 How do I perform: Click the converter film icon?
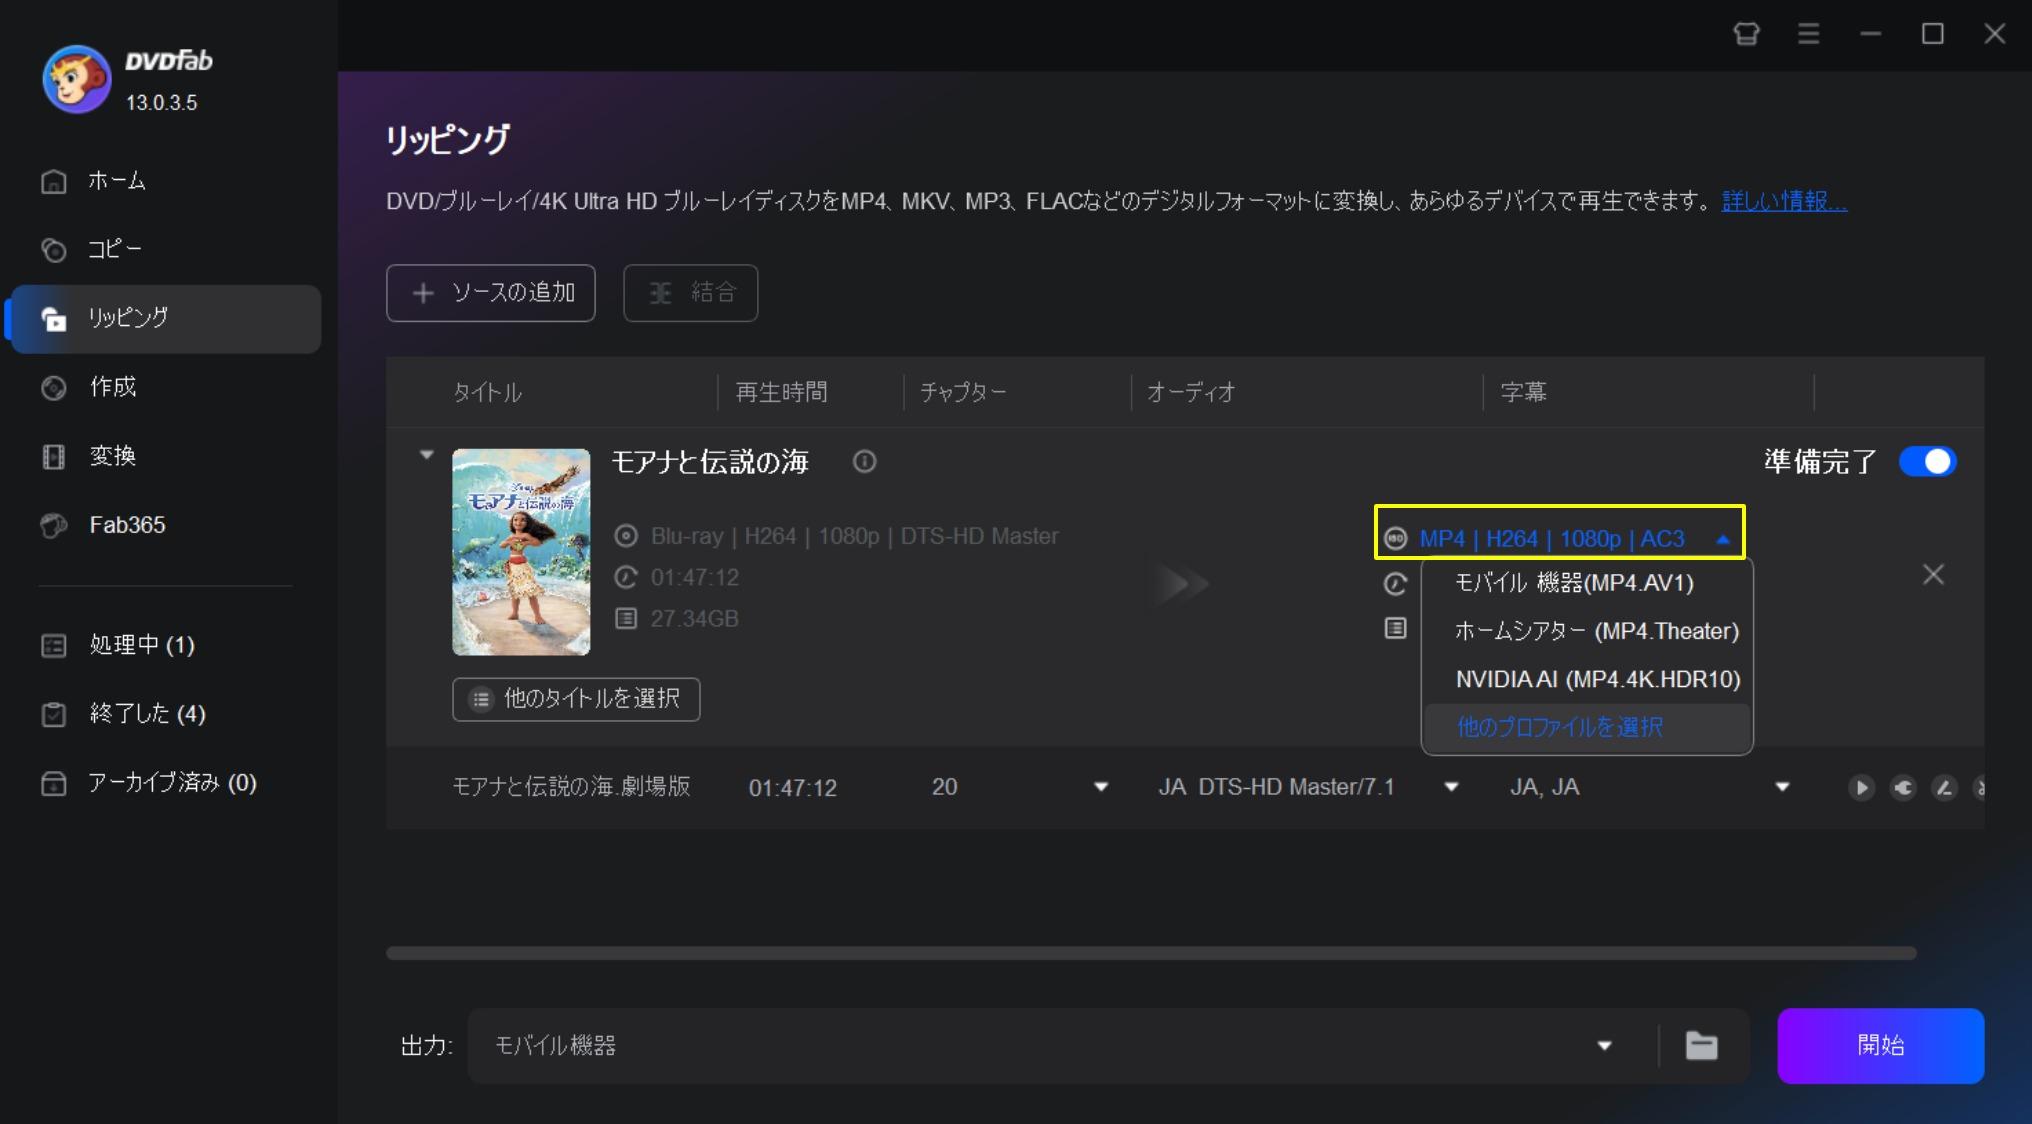54,456
